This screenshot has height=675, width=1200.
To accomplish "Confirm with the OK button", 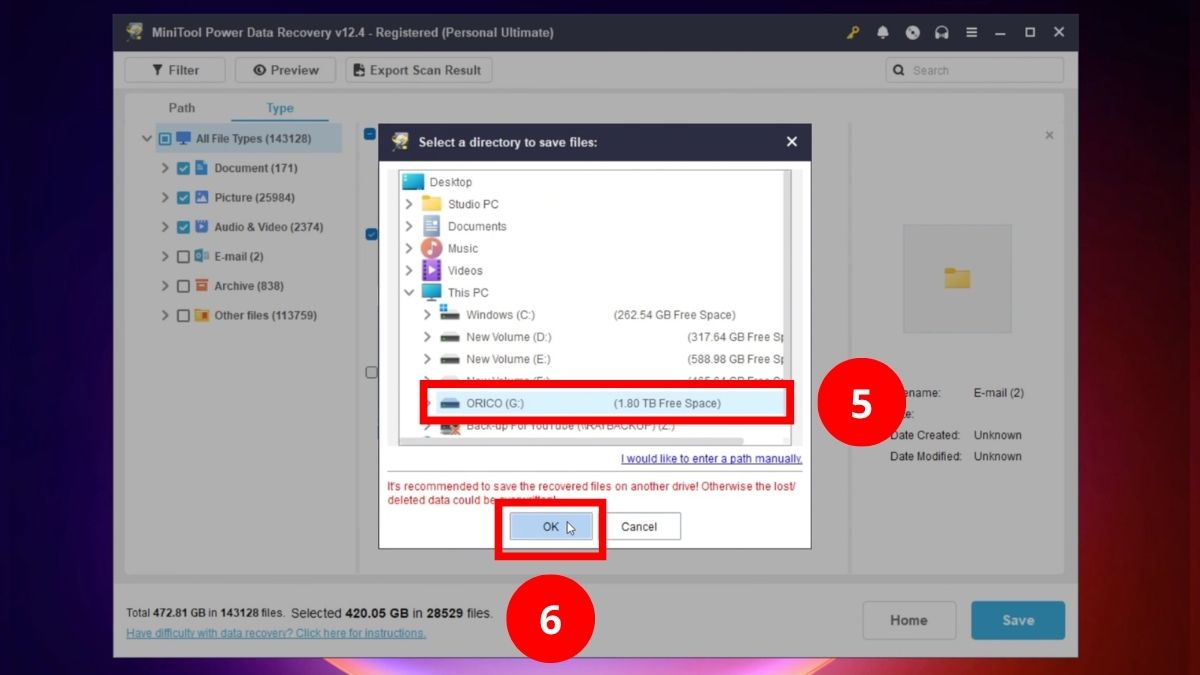I will coord(551,527).
